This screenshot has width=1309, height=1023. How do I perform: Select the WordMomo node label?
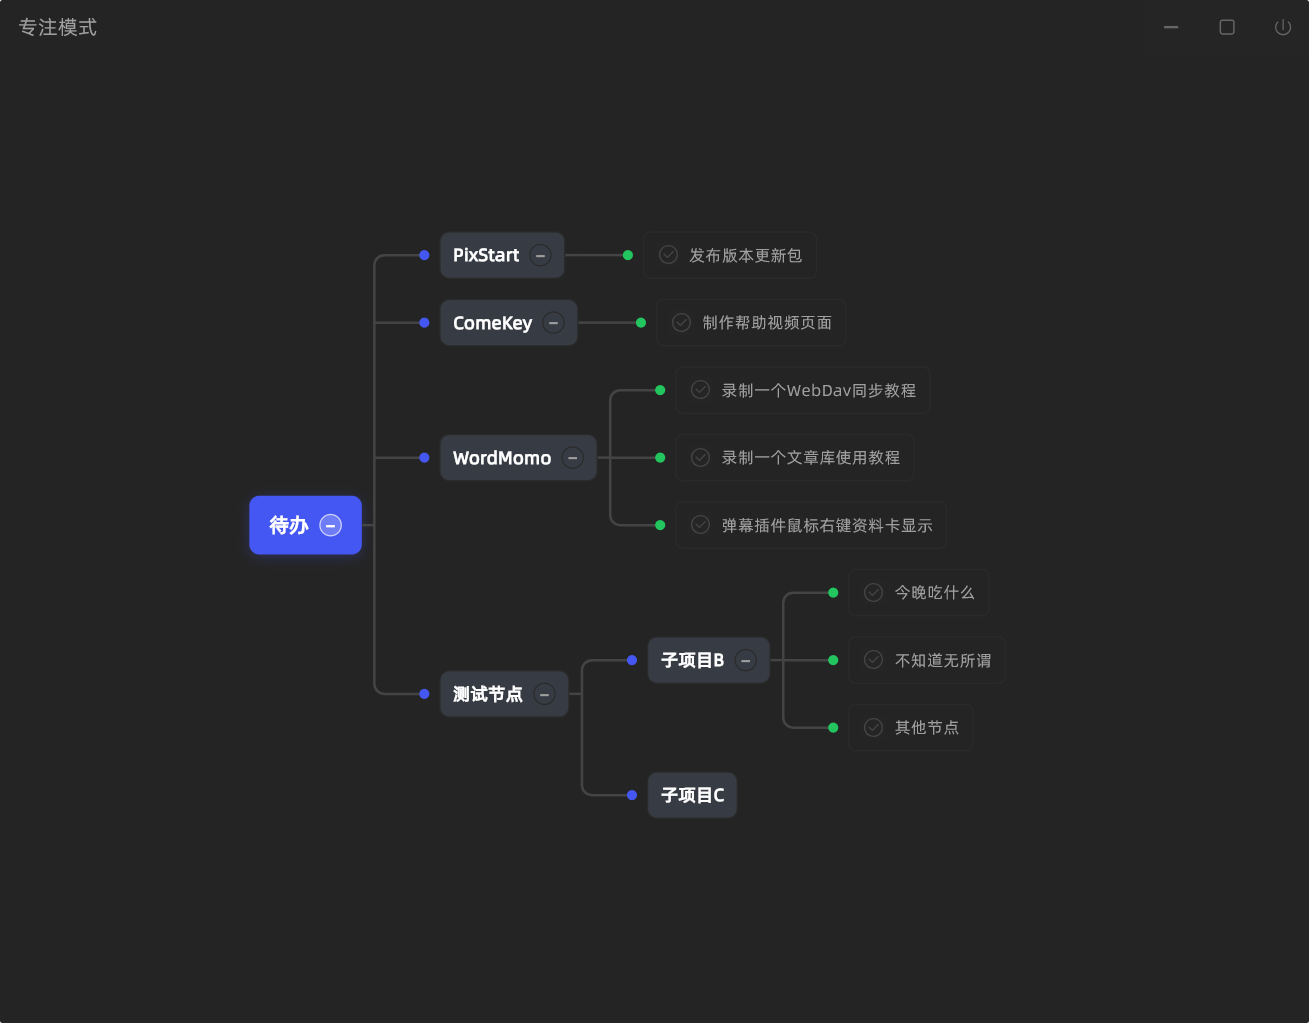502,458
